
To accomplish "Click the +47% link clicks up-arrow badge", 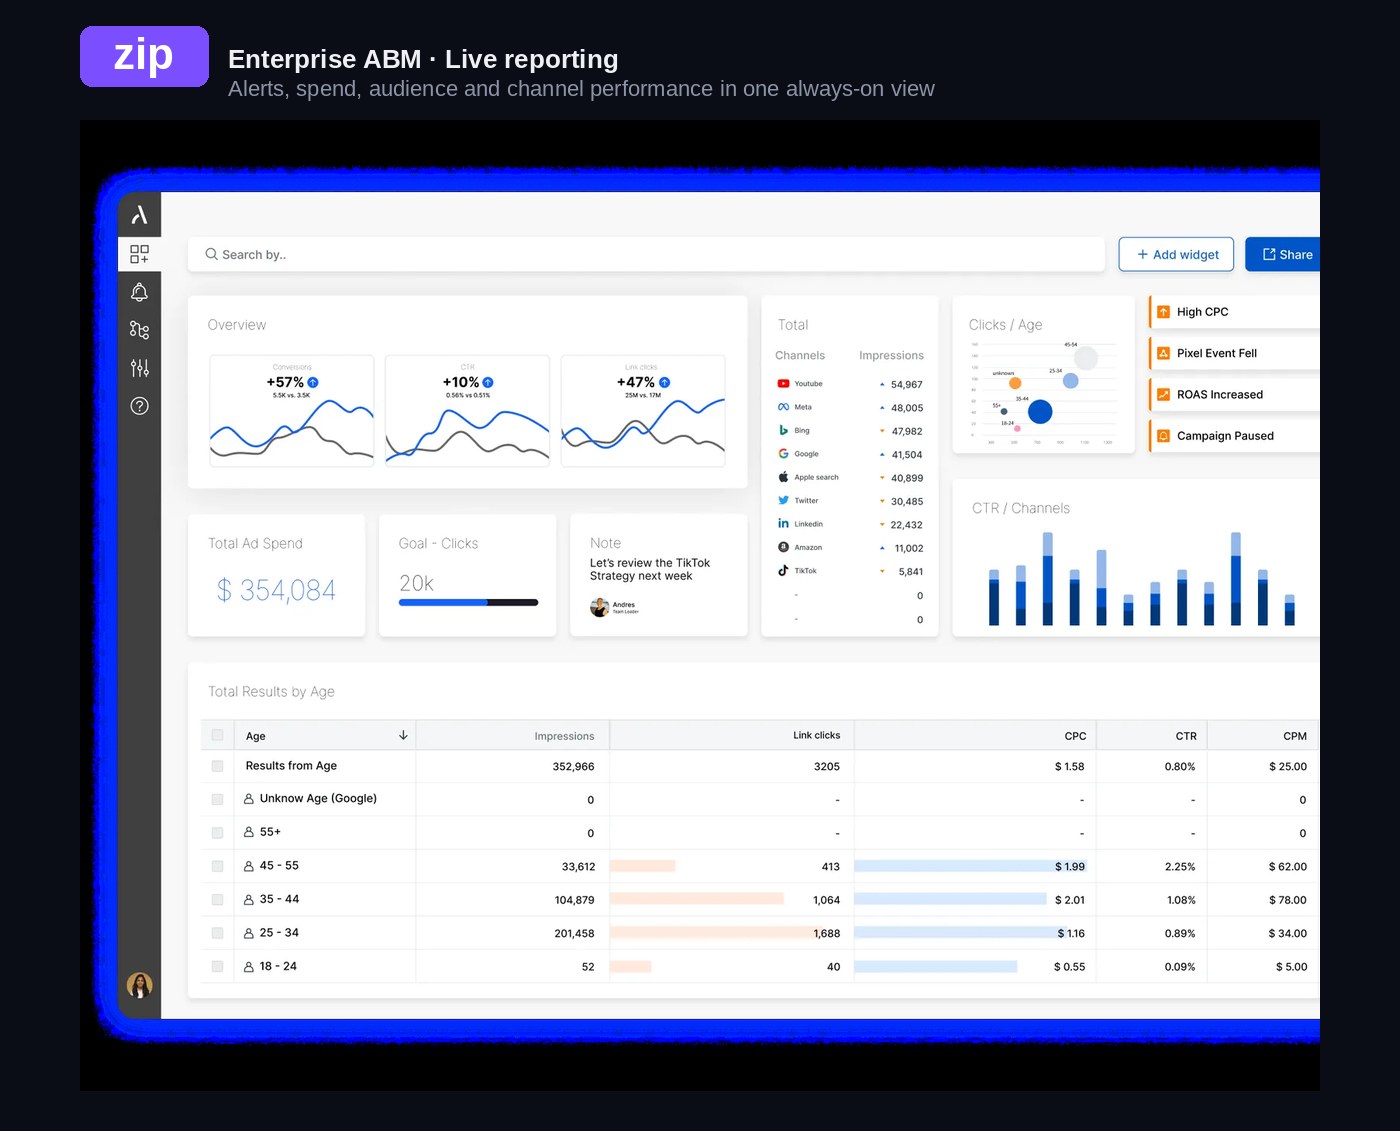I will (x=664, y=382).
